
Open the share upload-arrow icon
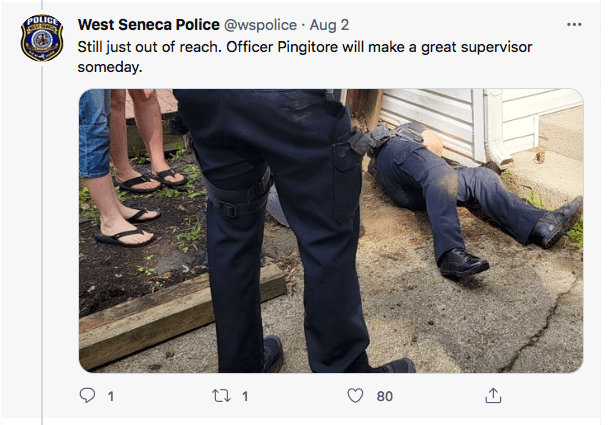coord(493,395)
